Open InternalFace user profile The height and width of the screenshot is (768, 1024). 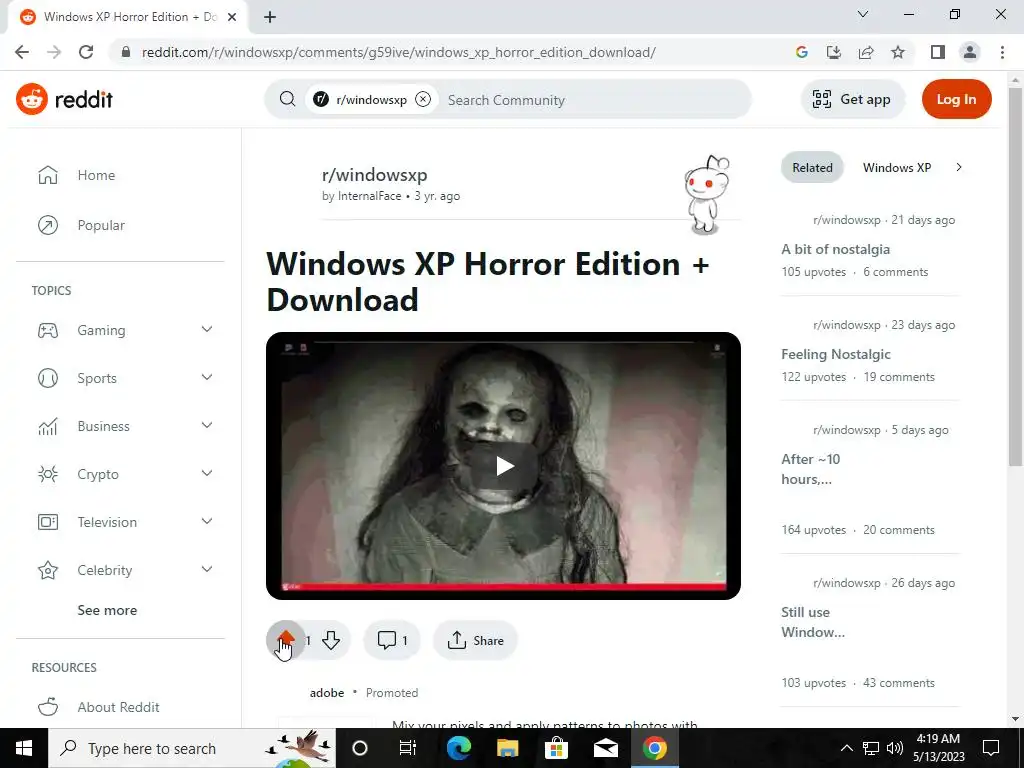click(x=370, y=196)
